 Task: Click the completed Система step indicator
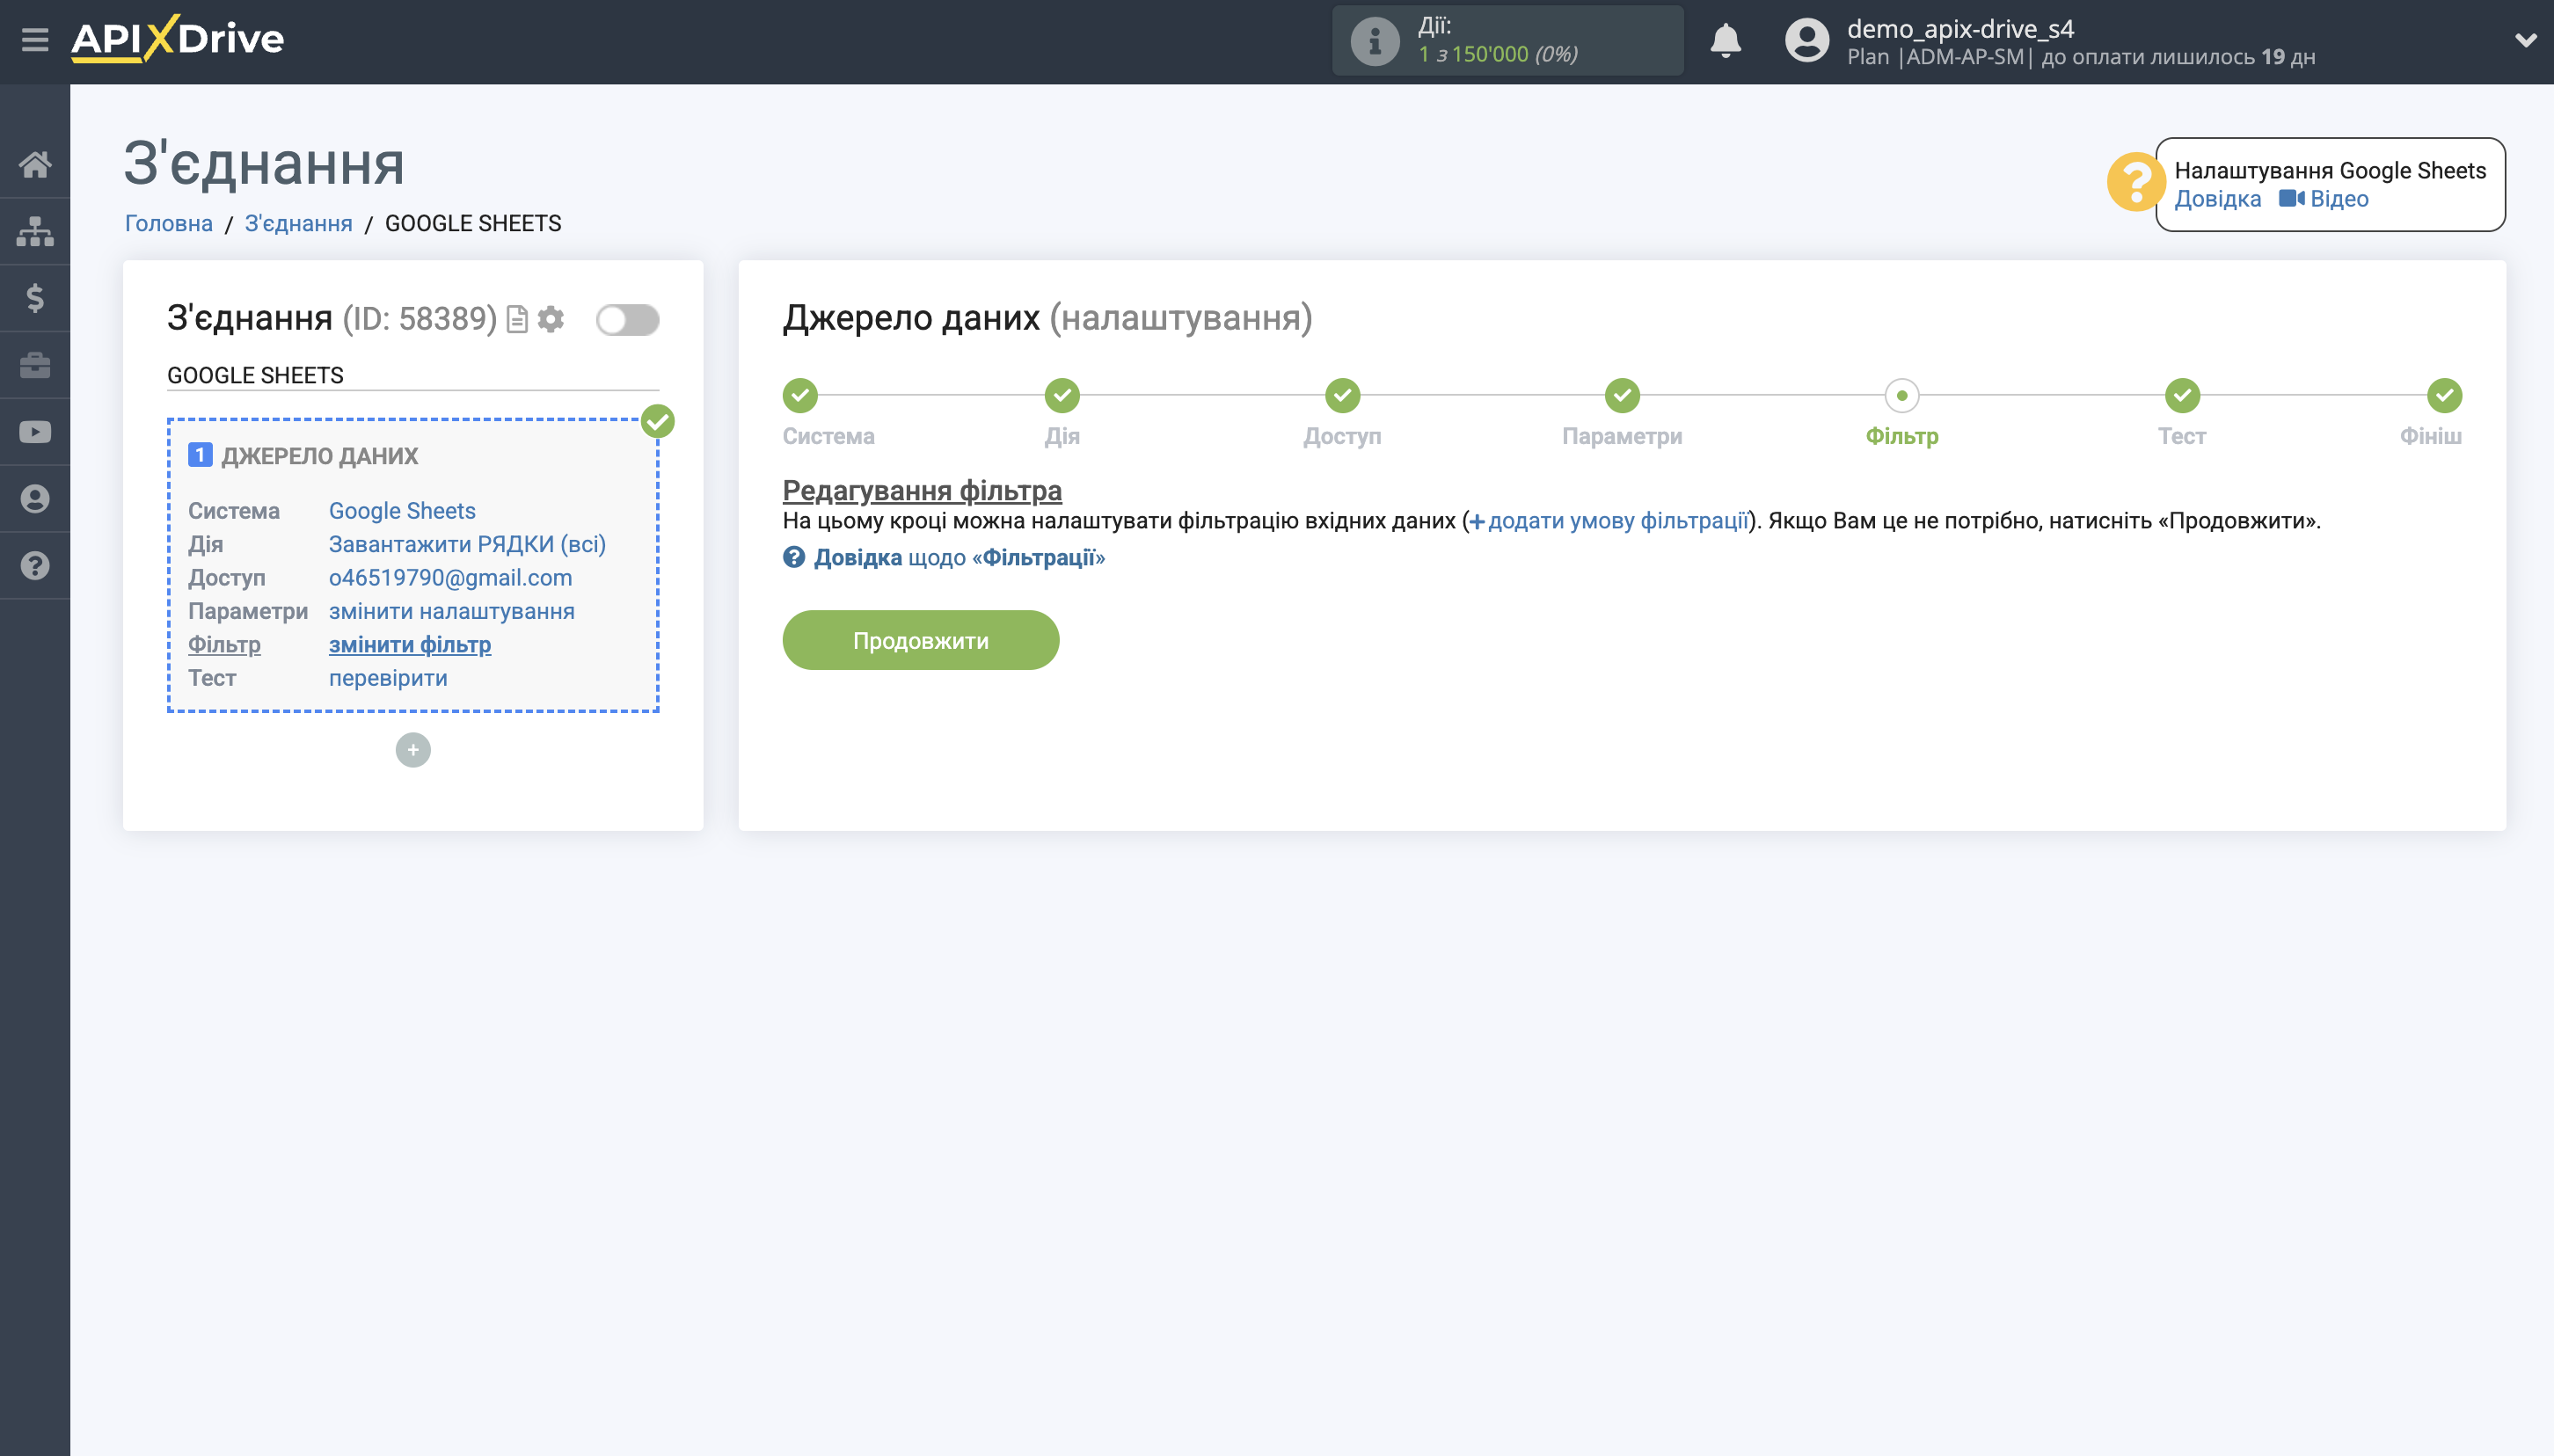(x=800, y=396)
